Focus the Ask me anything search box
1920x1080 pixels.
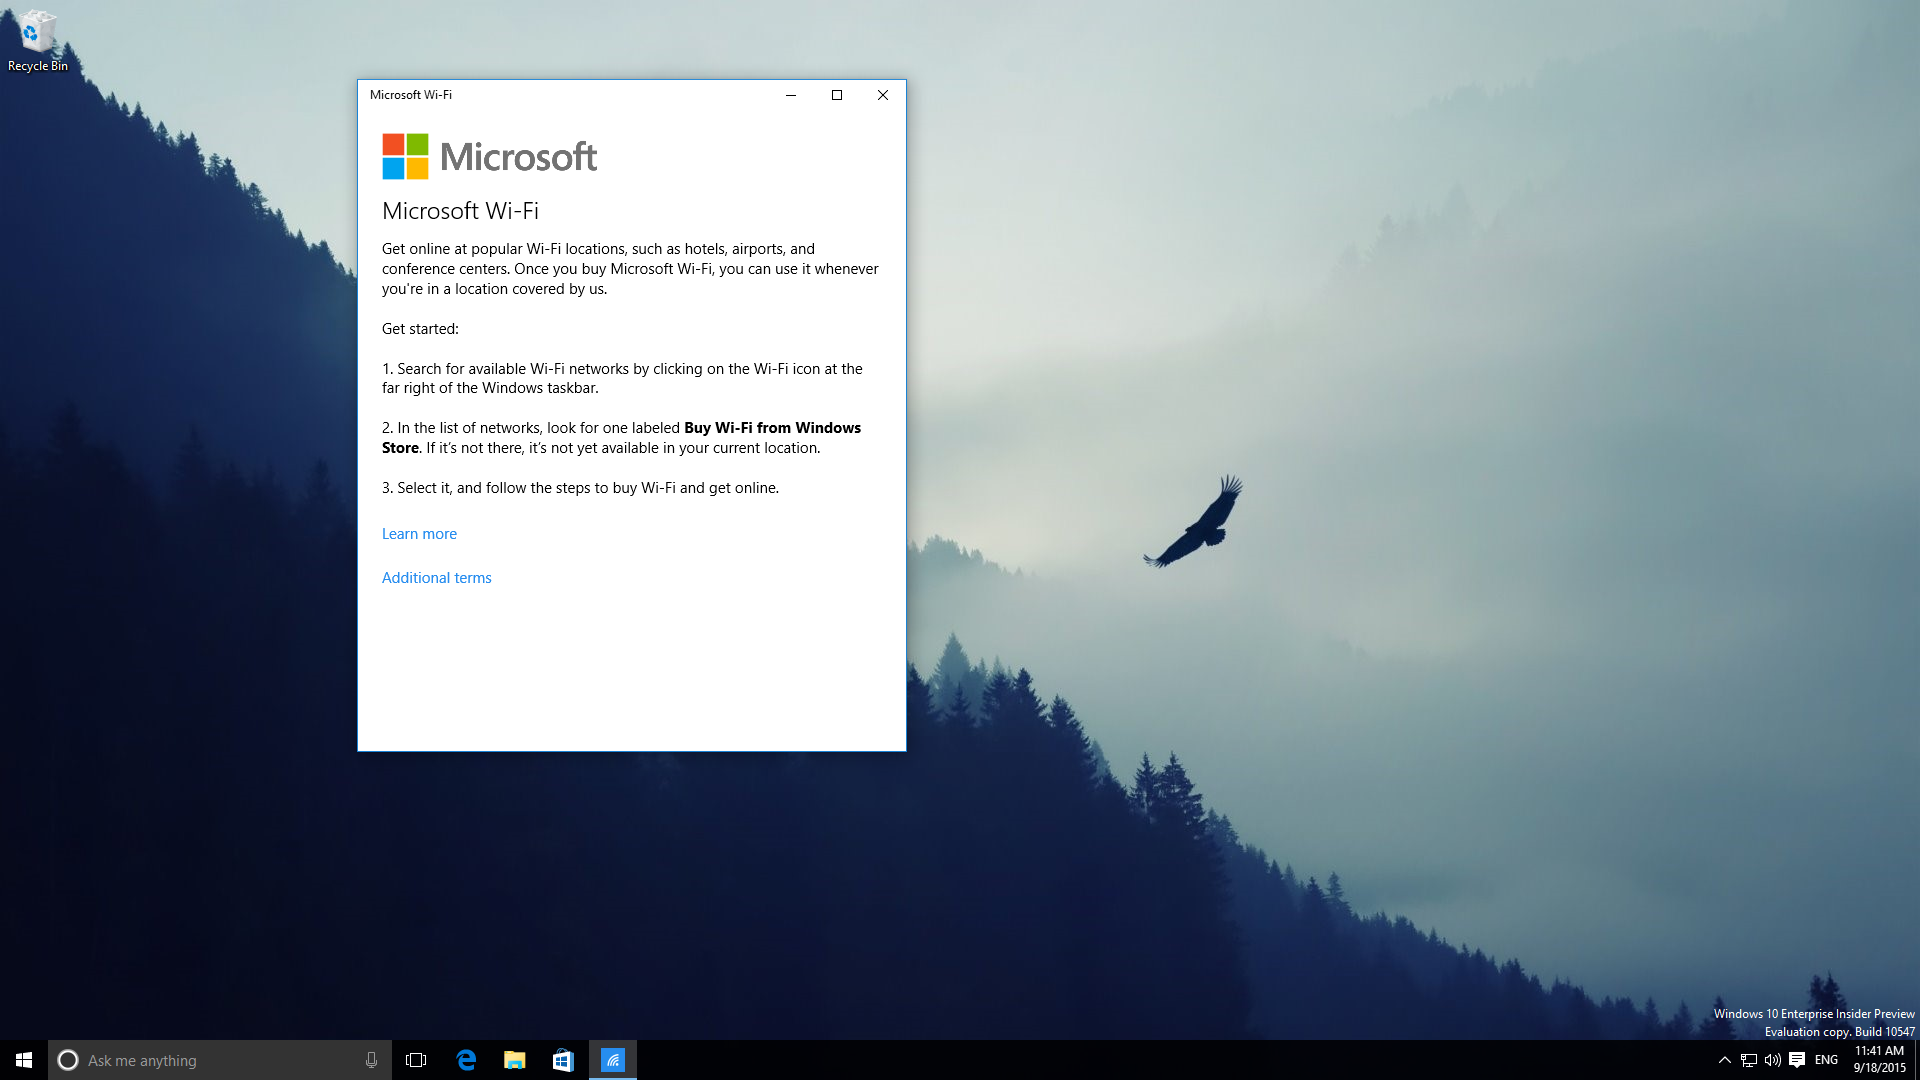click(x=220, y=1060)
